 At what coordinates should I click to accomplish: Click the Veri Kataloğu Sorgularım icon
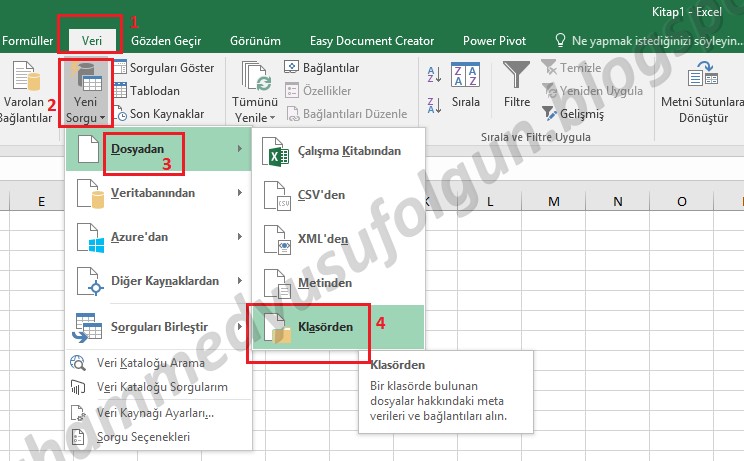[x=78, y=387]
